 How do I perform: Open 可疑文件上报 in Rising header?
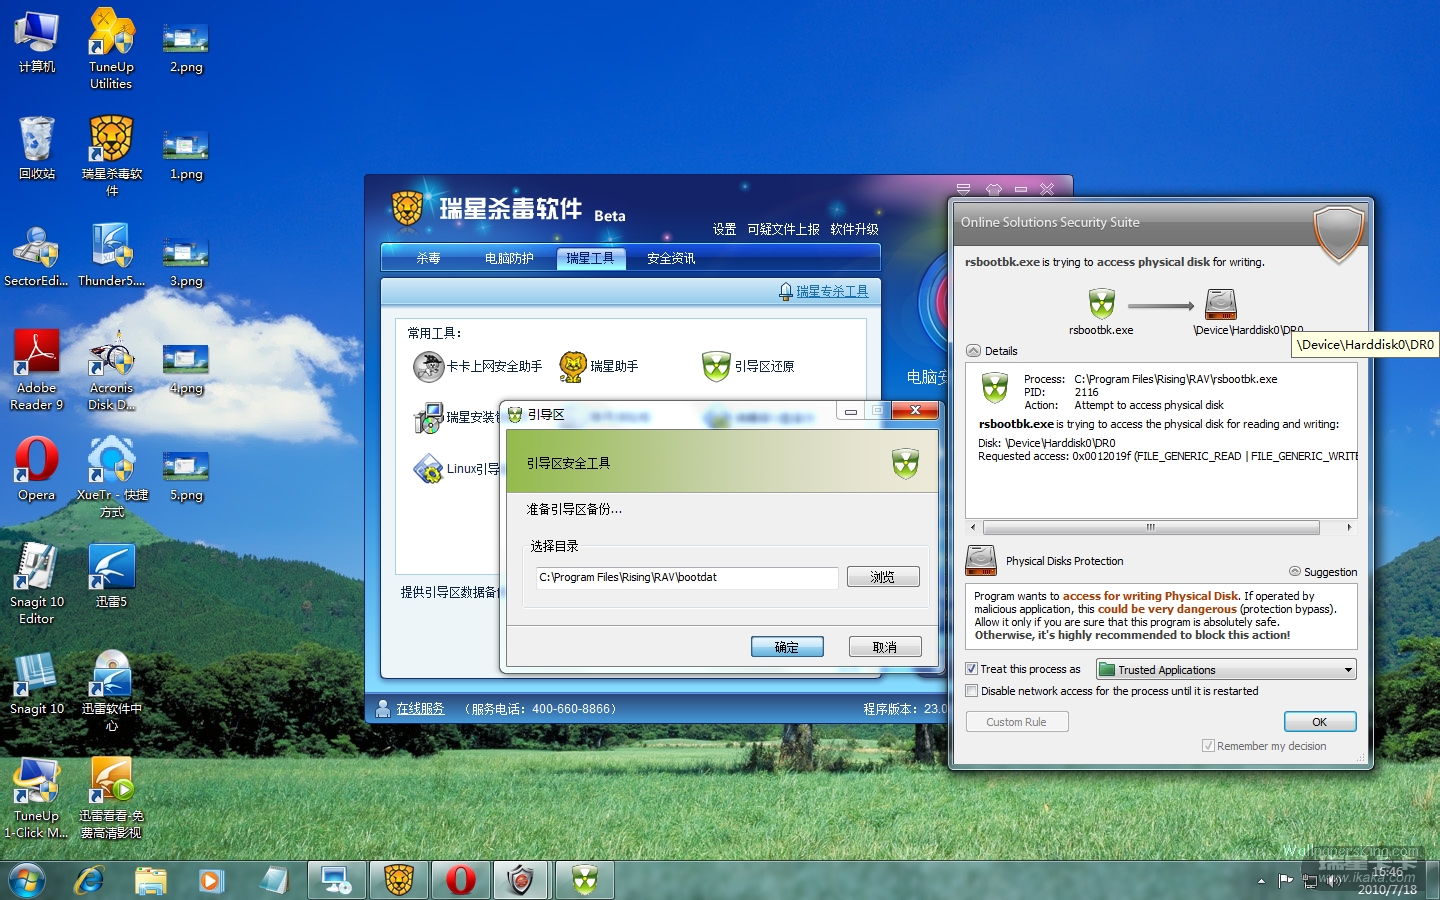pos(784,229)
